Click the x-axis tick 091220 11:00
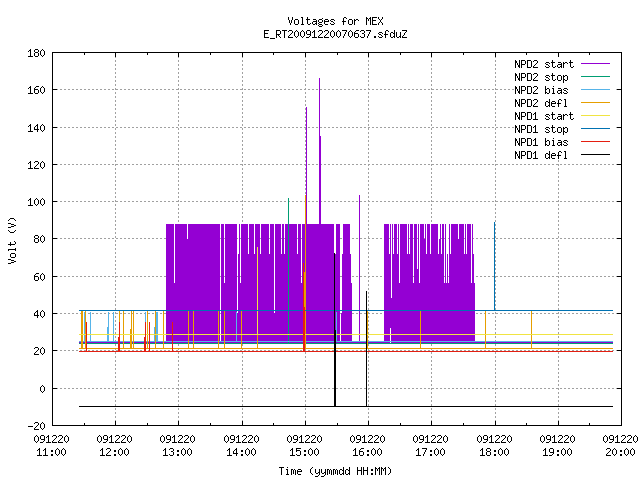640x480 pixels. 51,446
